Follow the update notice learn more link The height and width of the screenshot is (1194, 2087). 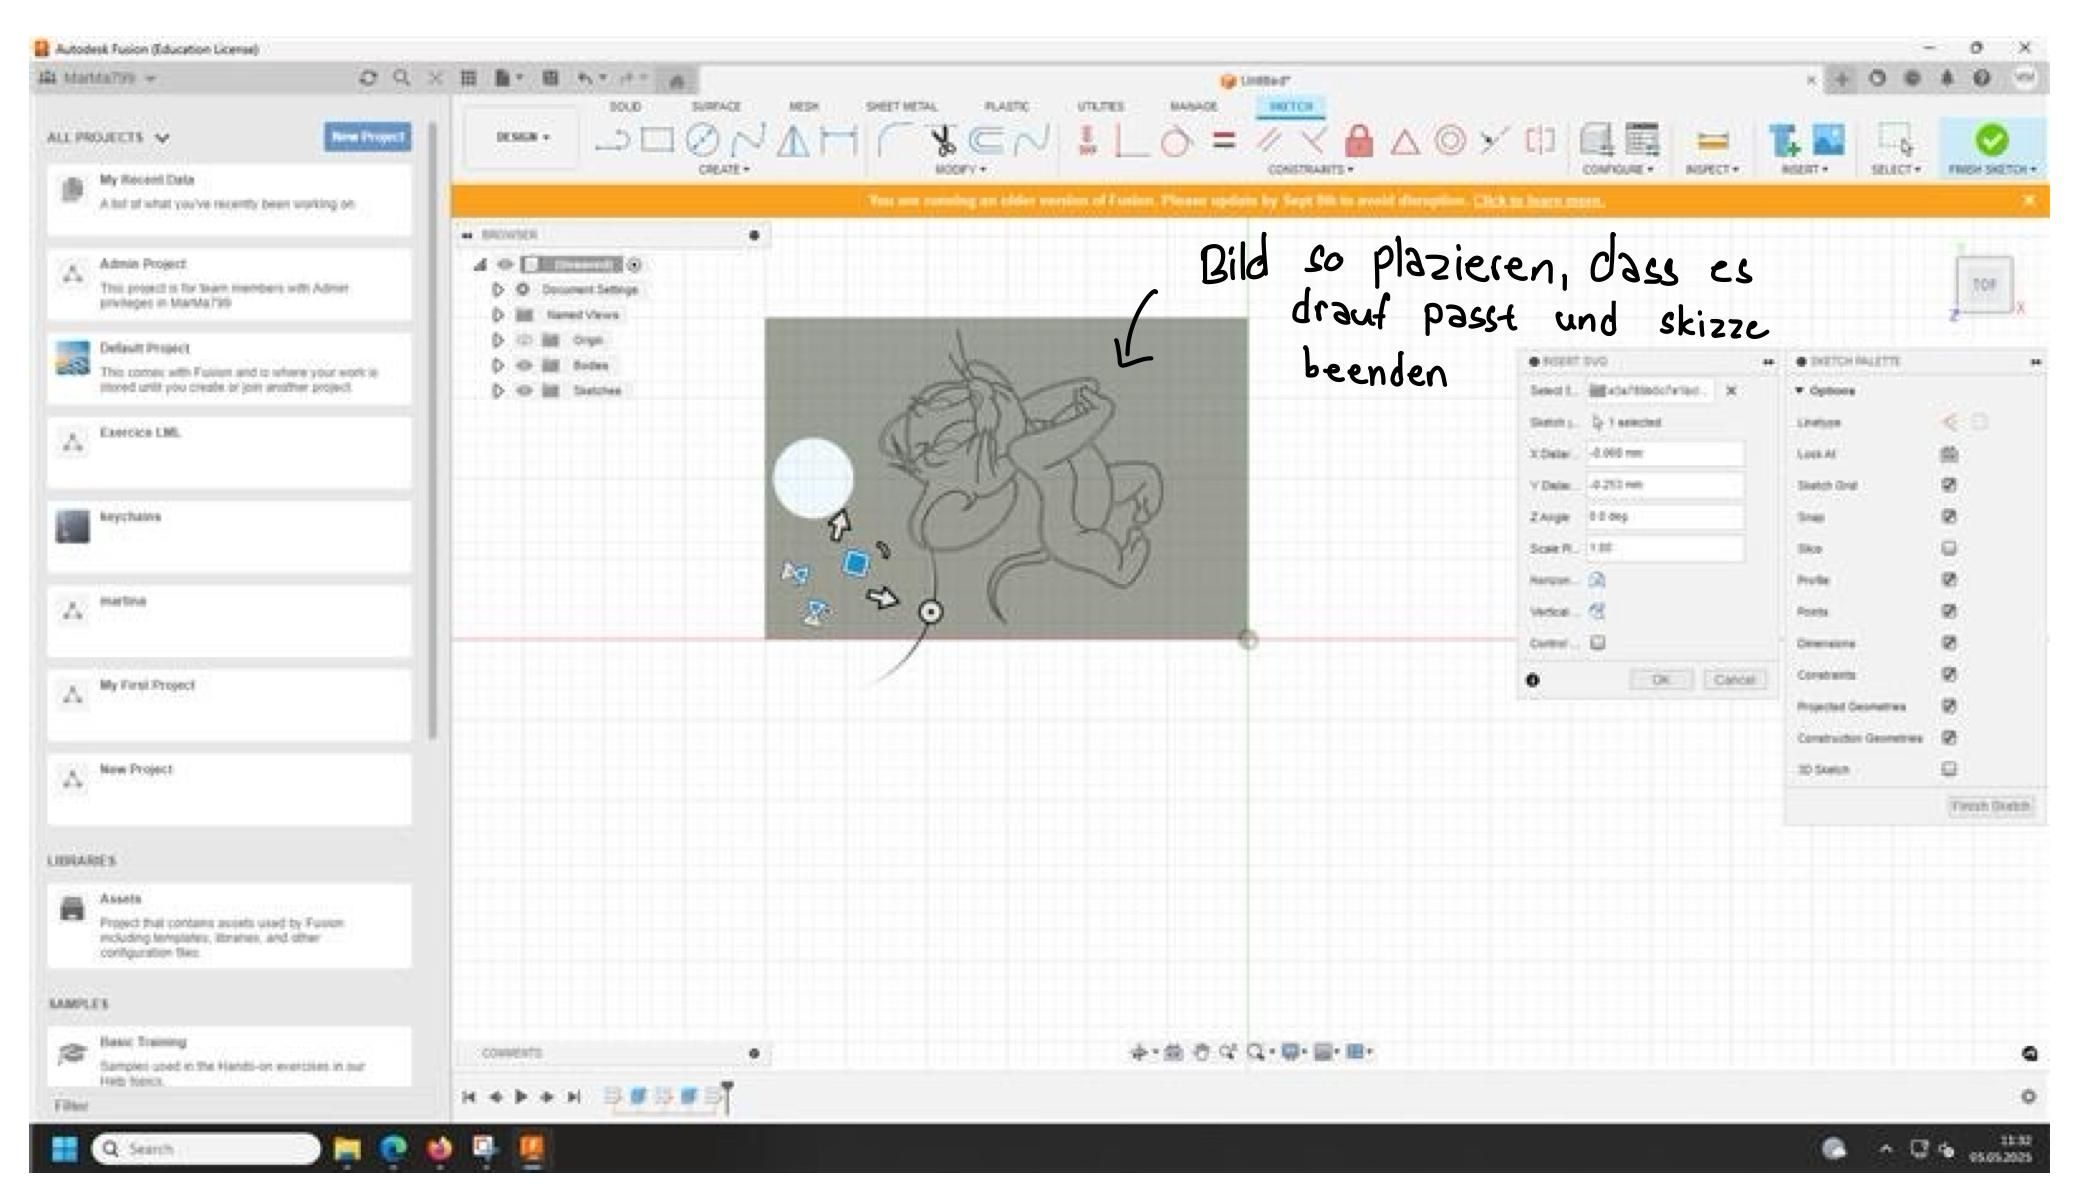pyautogui.click(x=1538, y=201)
